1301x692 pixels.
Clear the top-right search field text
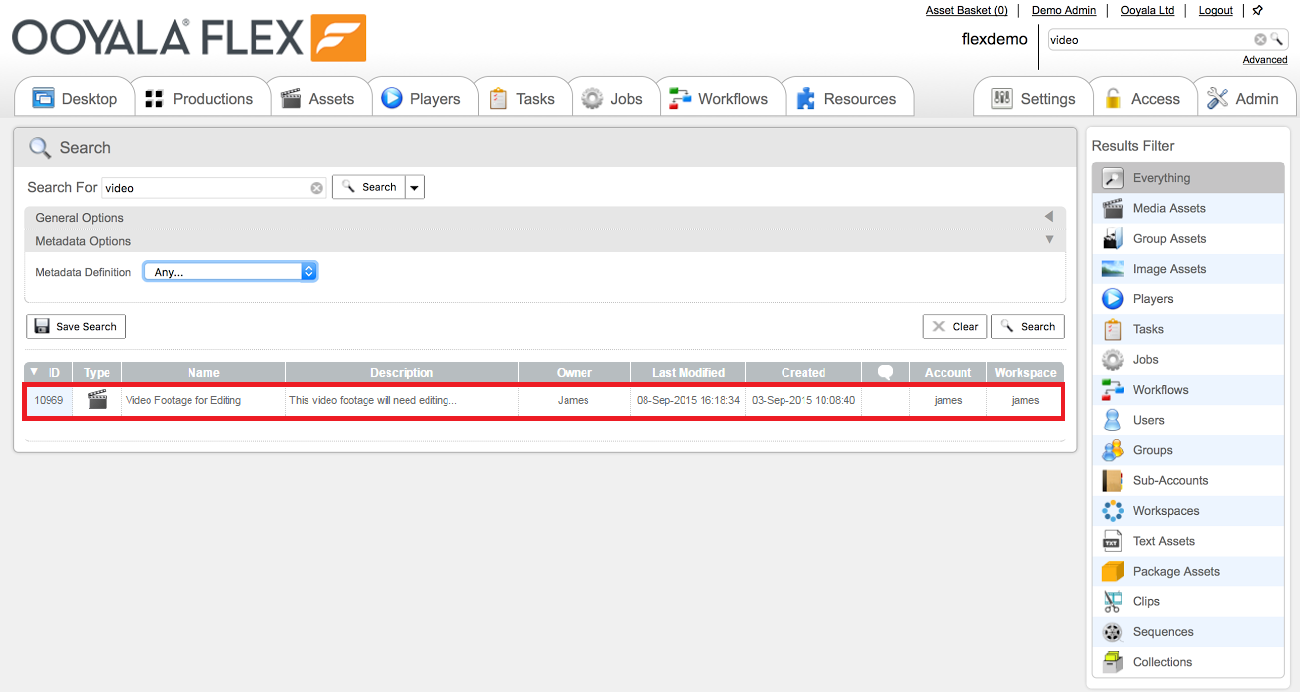point(1260,40)
